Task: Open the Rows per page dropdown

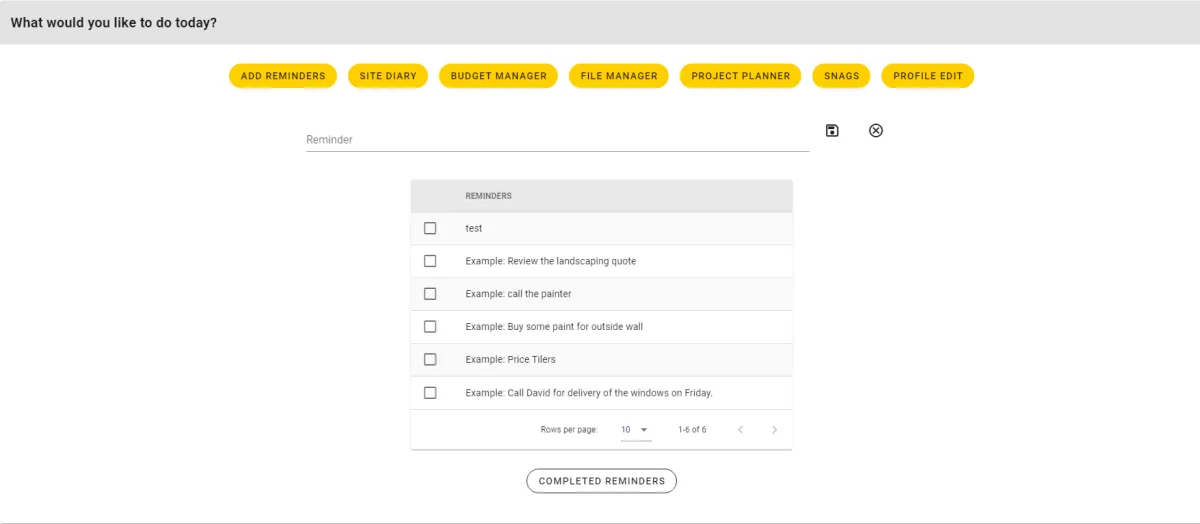Action: 635,430
